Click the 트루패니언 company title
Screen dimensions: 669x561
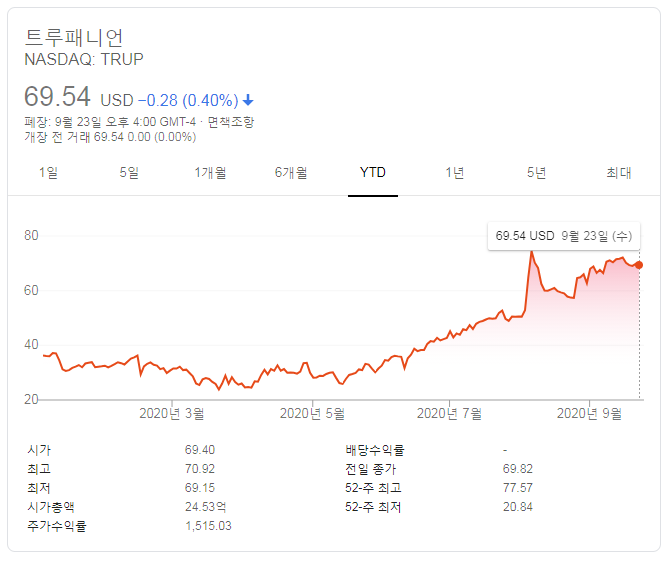[x=74, y=38]
